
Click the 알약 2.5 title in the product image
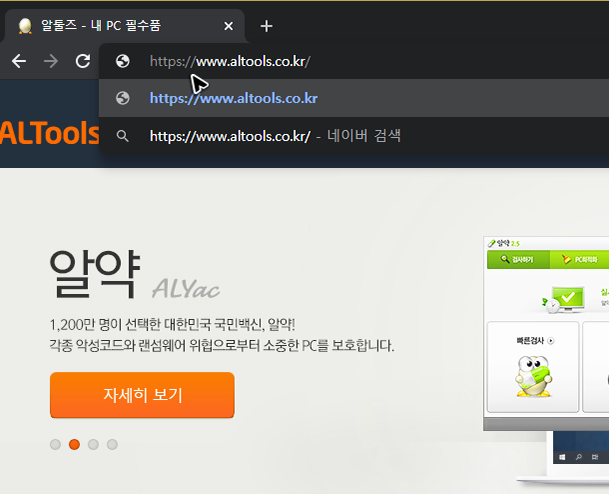504,244
